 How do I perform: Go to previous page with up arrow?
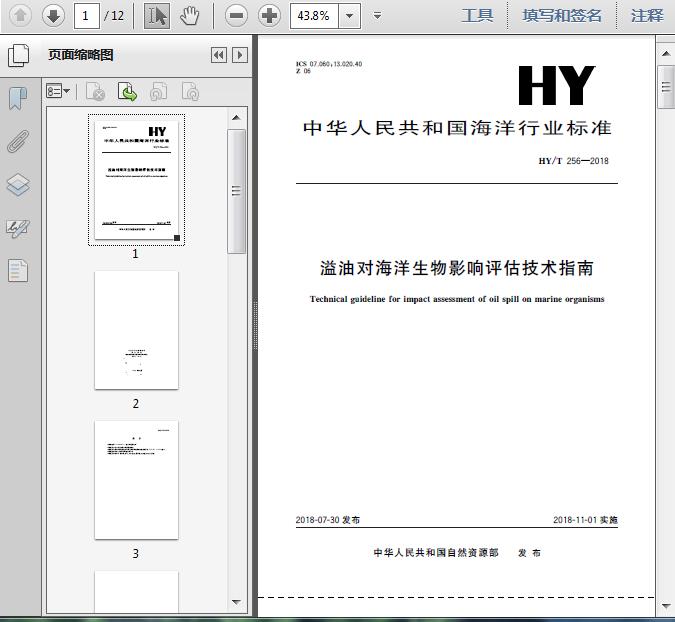20,16
